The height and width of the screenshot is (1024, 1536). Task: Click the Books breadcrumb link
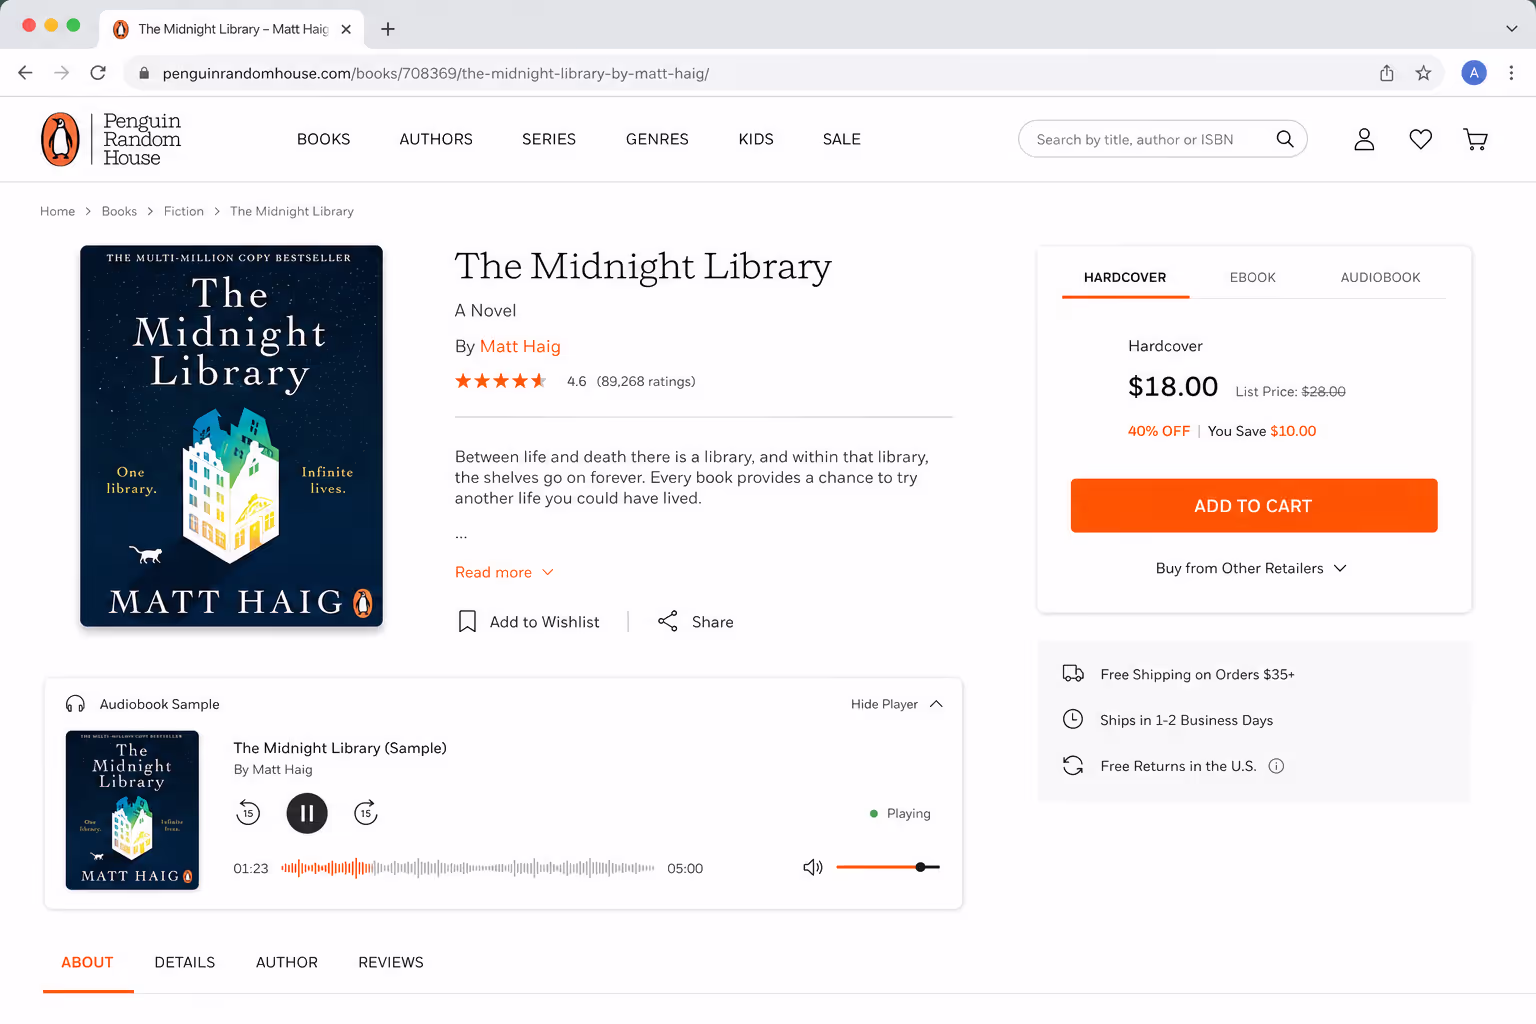(x=119, y=211)
